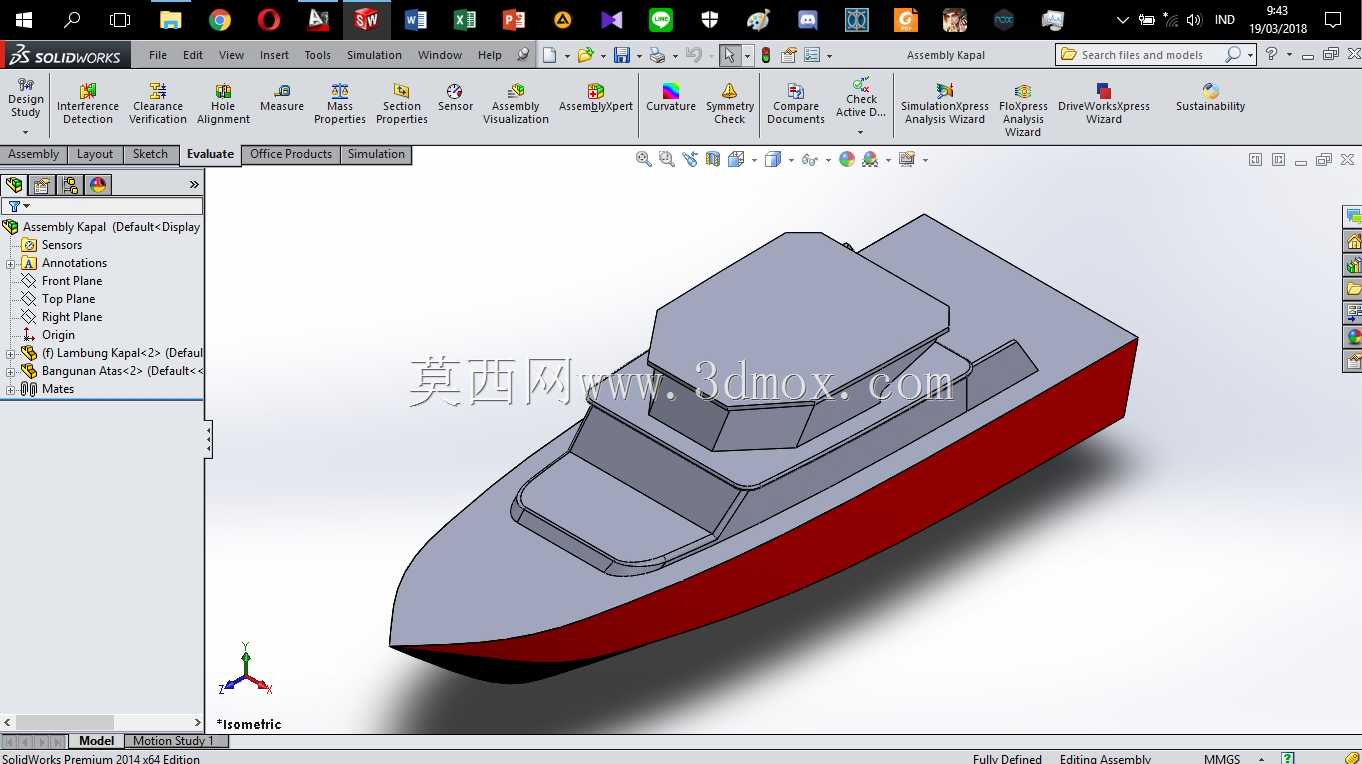Click the Sensor tool
The height and width of the screenshot is (764, 1362).
click(x=455, y=98)
